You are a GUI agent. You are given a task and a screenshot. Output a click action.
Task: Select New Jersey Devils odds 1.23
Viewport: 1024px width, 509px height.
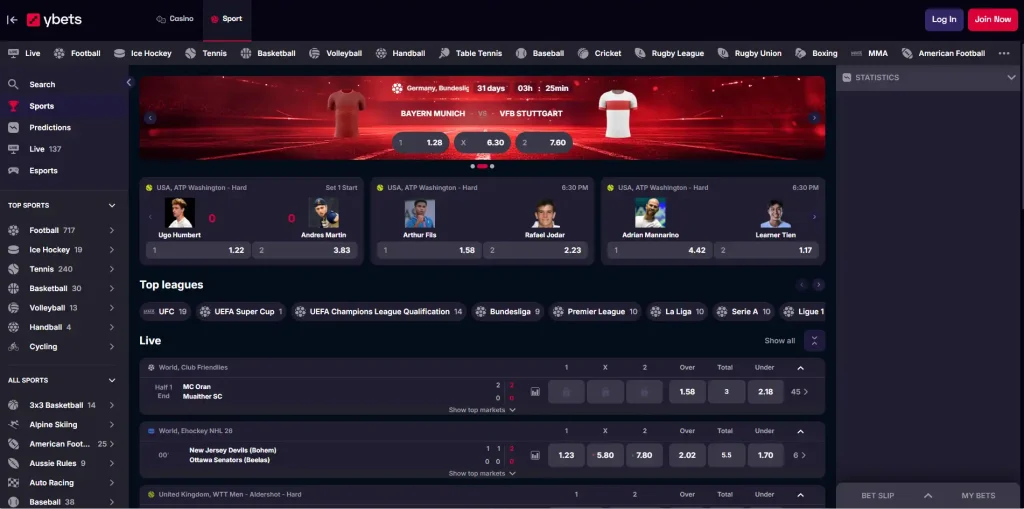(x=566, y=455)
